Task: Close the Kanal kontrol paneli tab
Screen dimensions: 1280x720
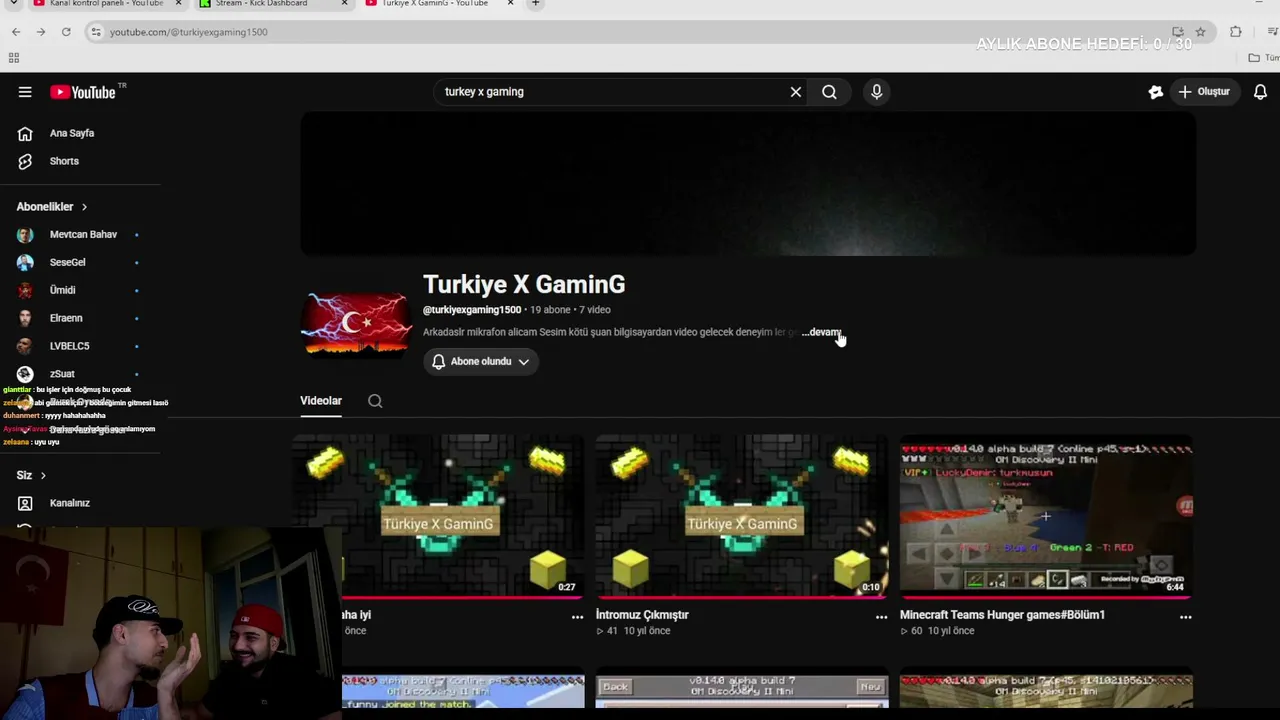Action: [179, 4]
